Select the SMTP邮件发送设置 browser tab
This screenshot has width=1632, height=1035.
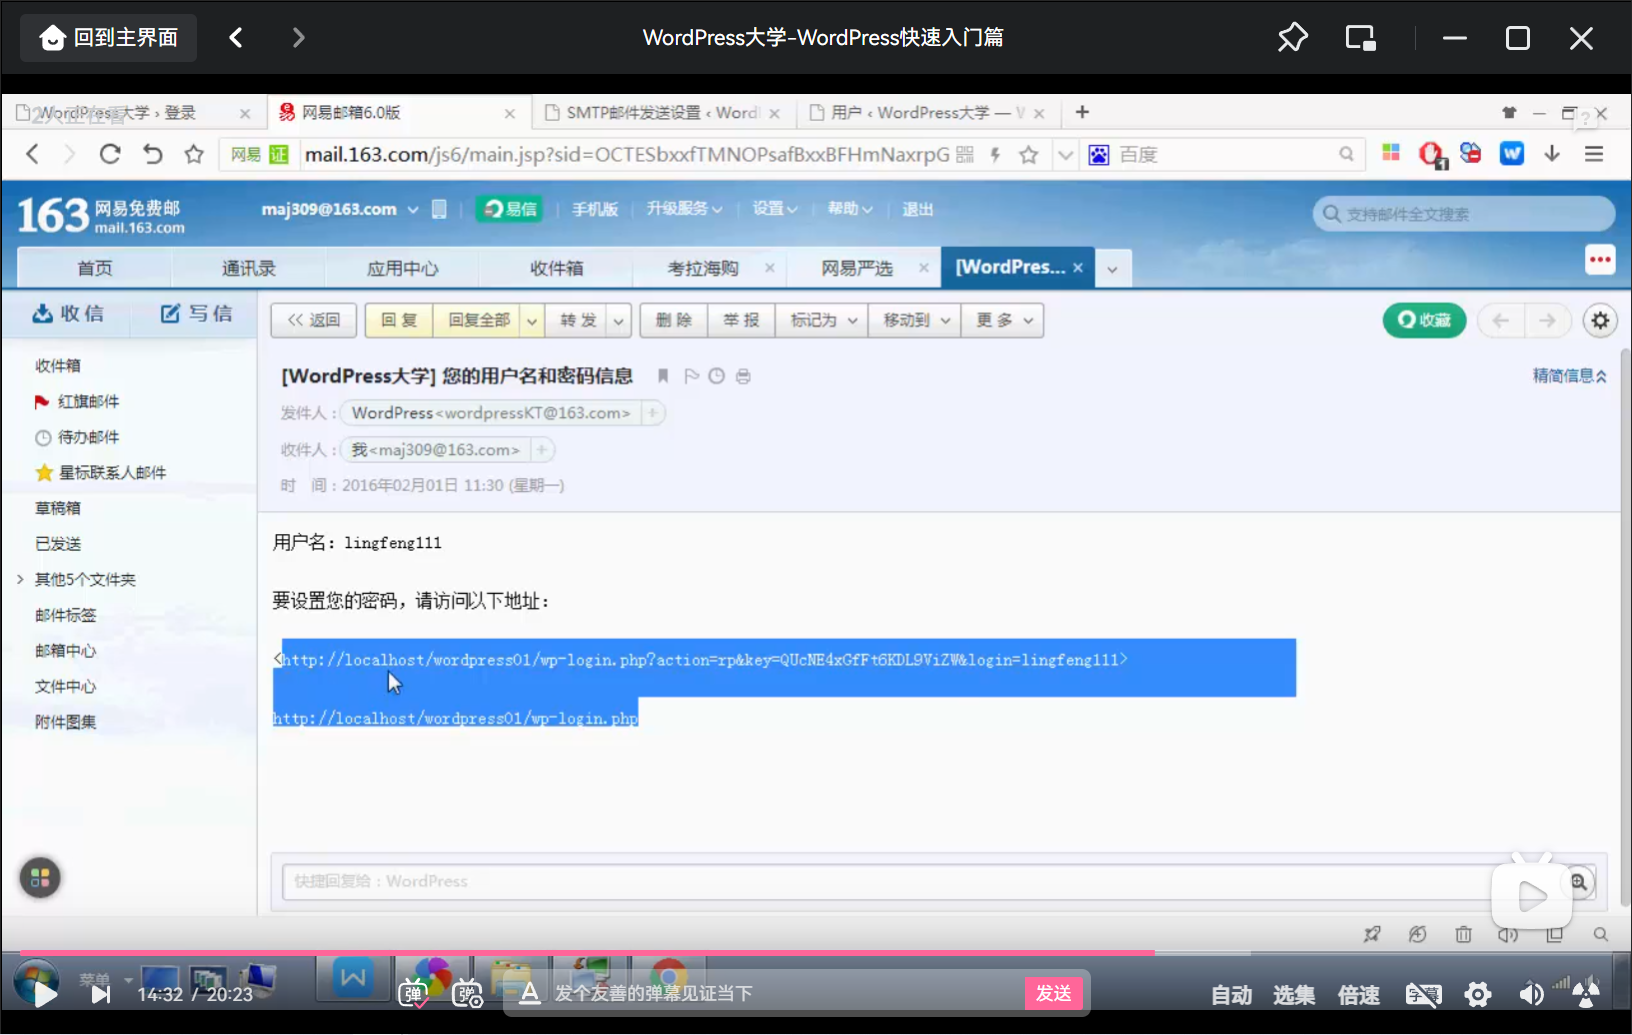663,113
